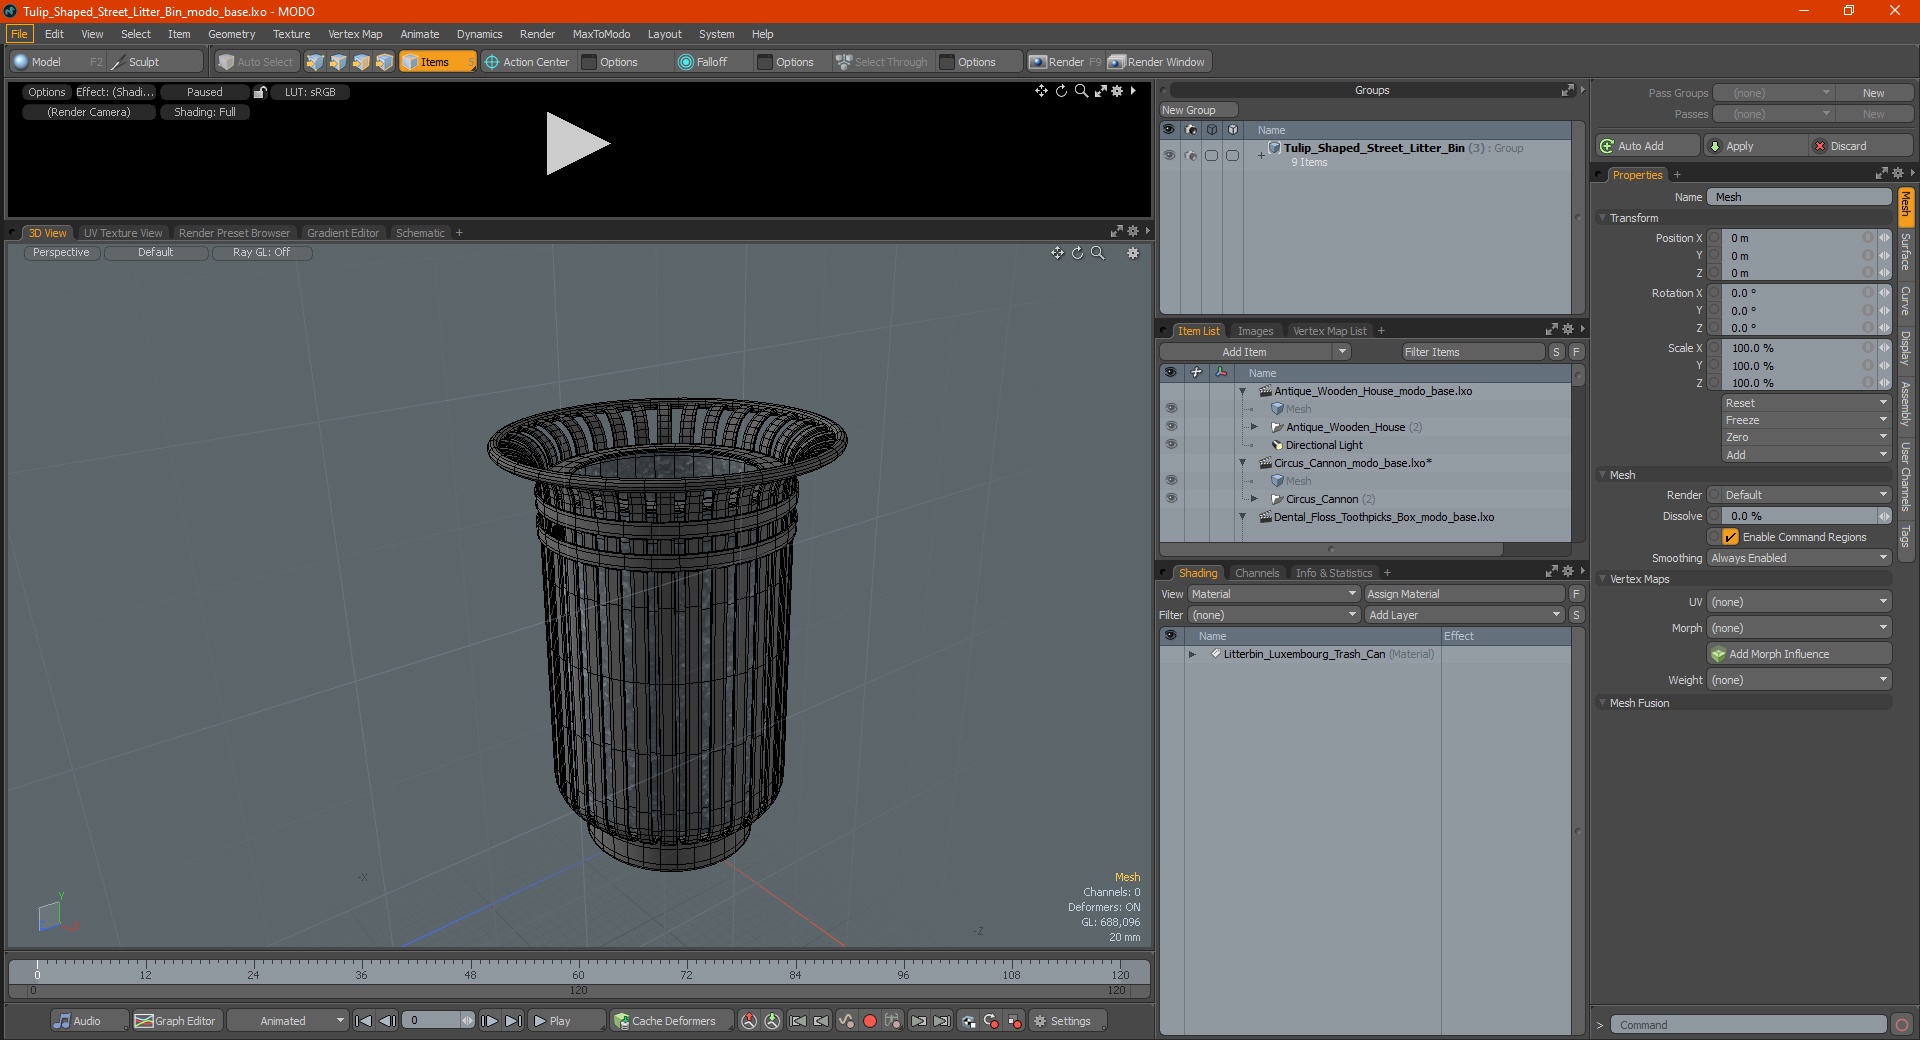This screenshot has height=1040, width=1920.
Task: Click the record keyframe red button
Action: pos(869,1021)
